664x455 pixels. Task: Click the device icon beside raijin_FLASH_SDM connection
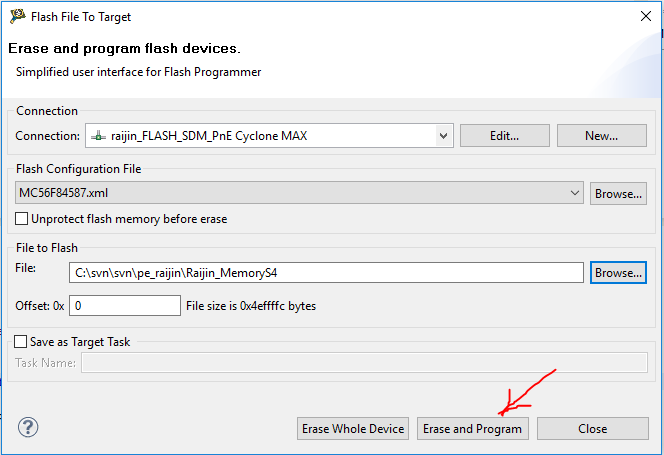[99, 135]
